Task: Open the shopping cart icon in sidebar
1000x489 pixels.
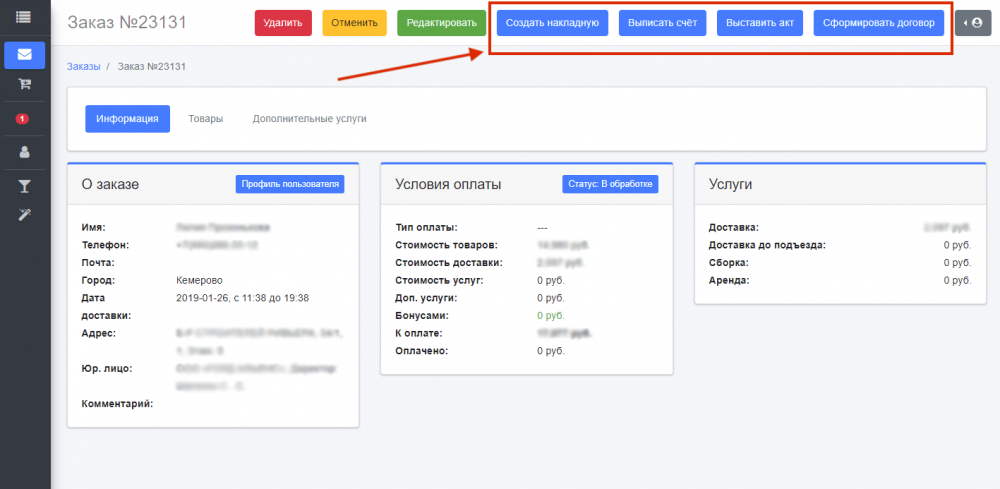Action: (24, 84)
